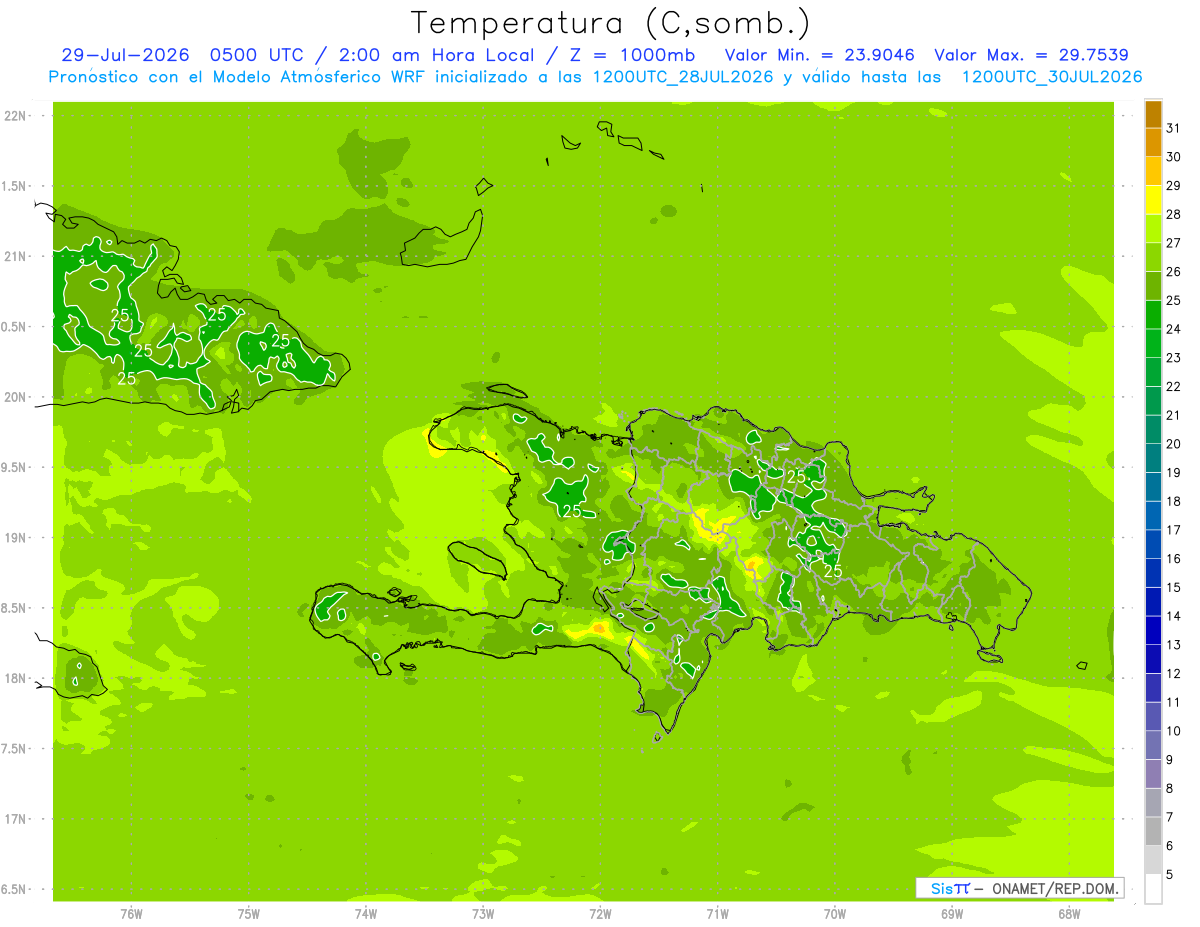The width and height of the screenshot is (1200, 927).
Task: Select the yellow 28 legend color block
Action: (x=1153, y=200)
